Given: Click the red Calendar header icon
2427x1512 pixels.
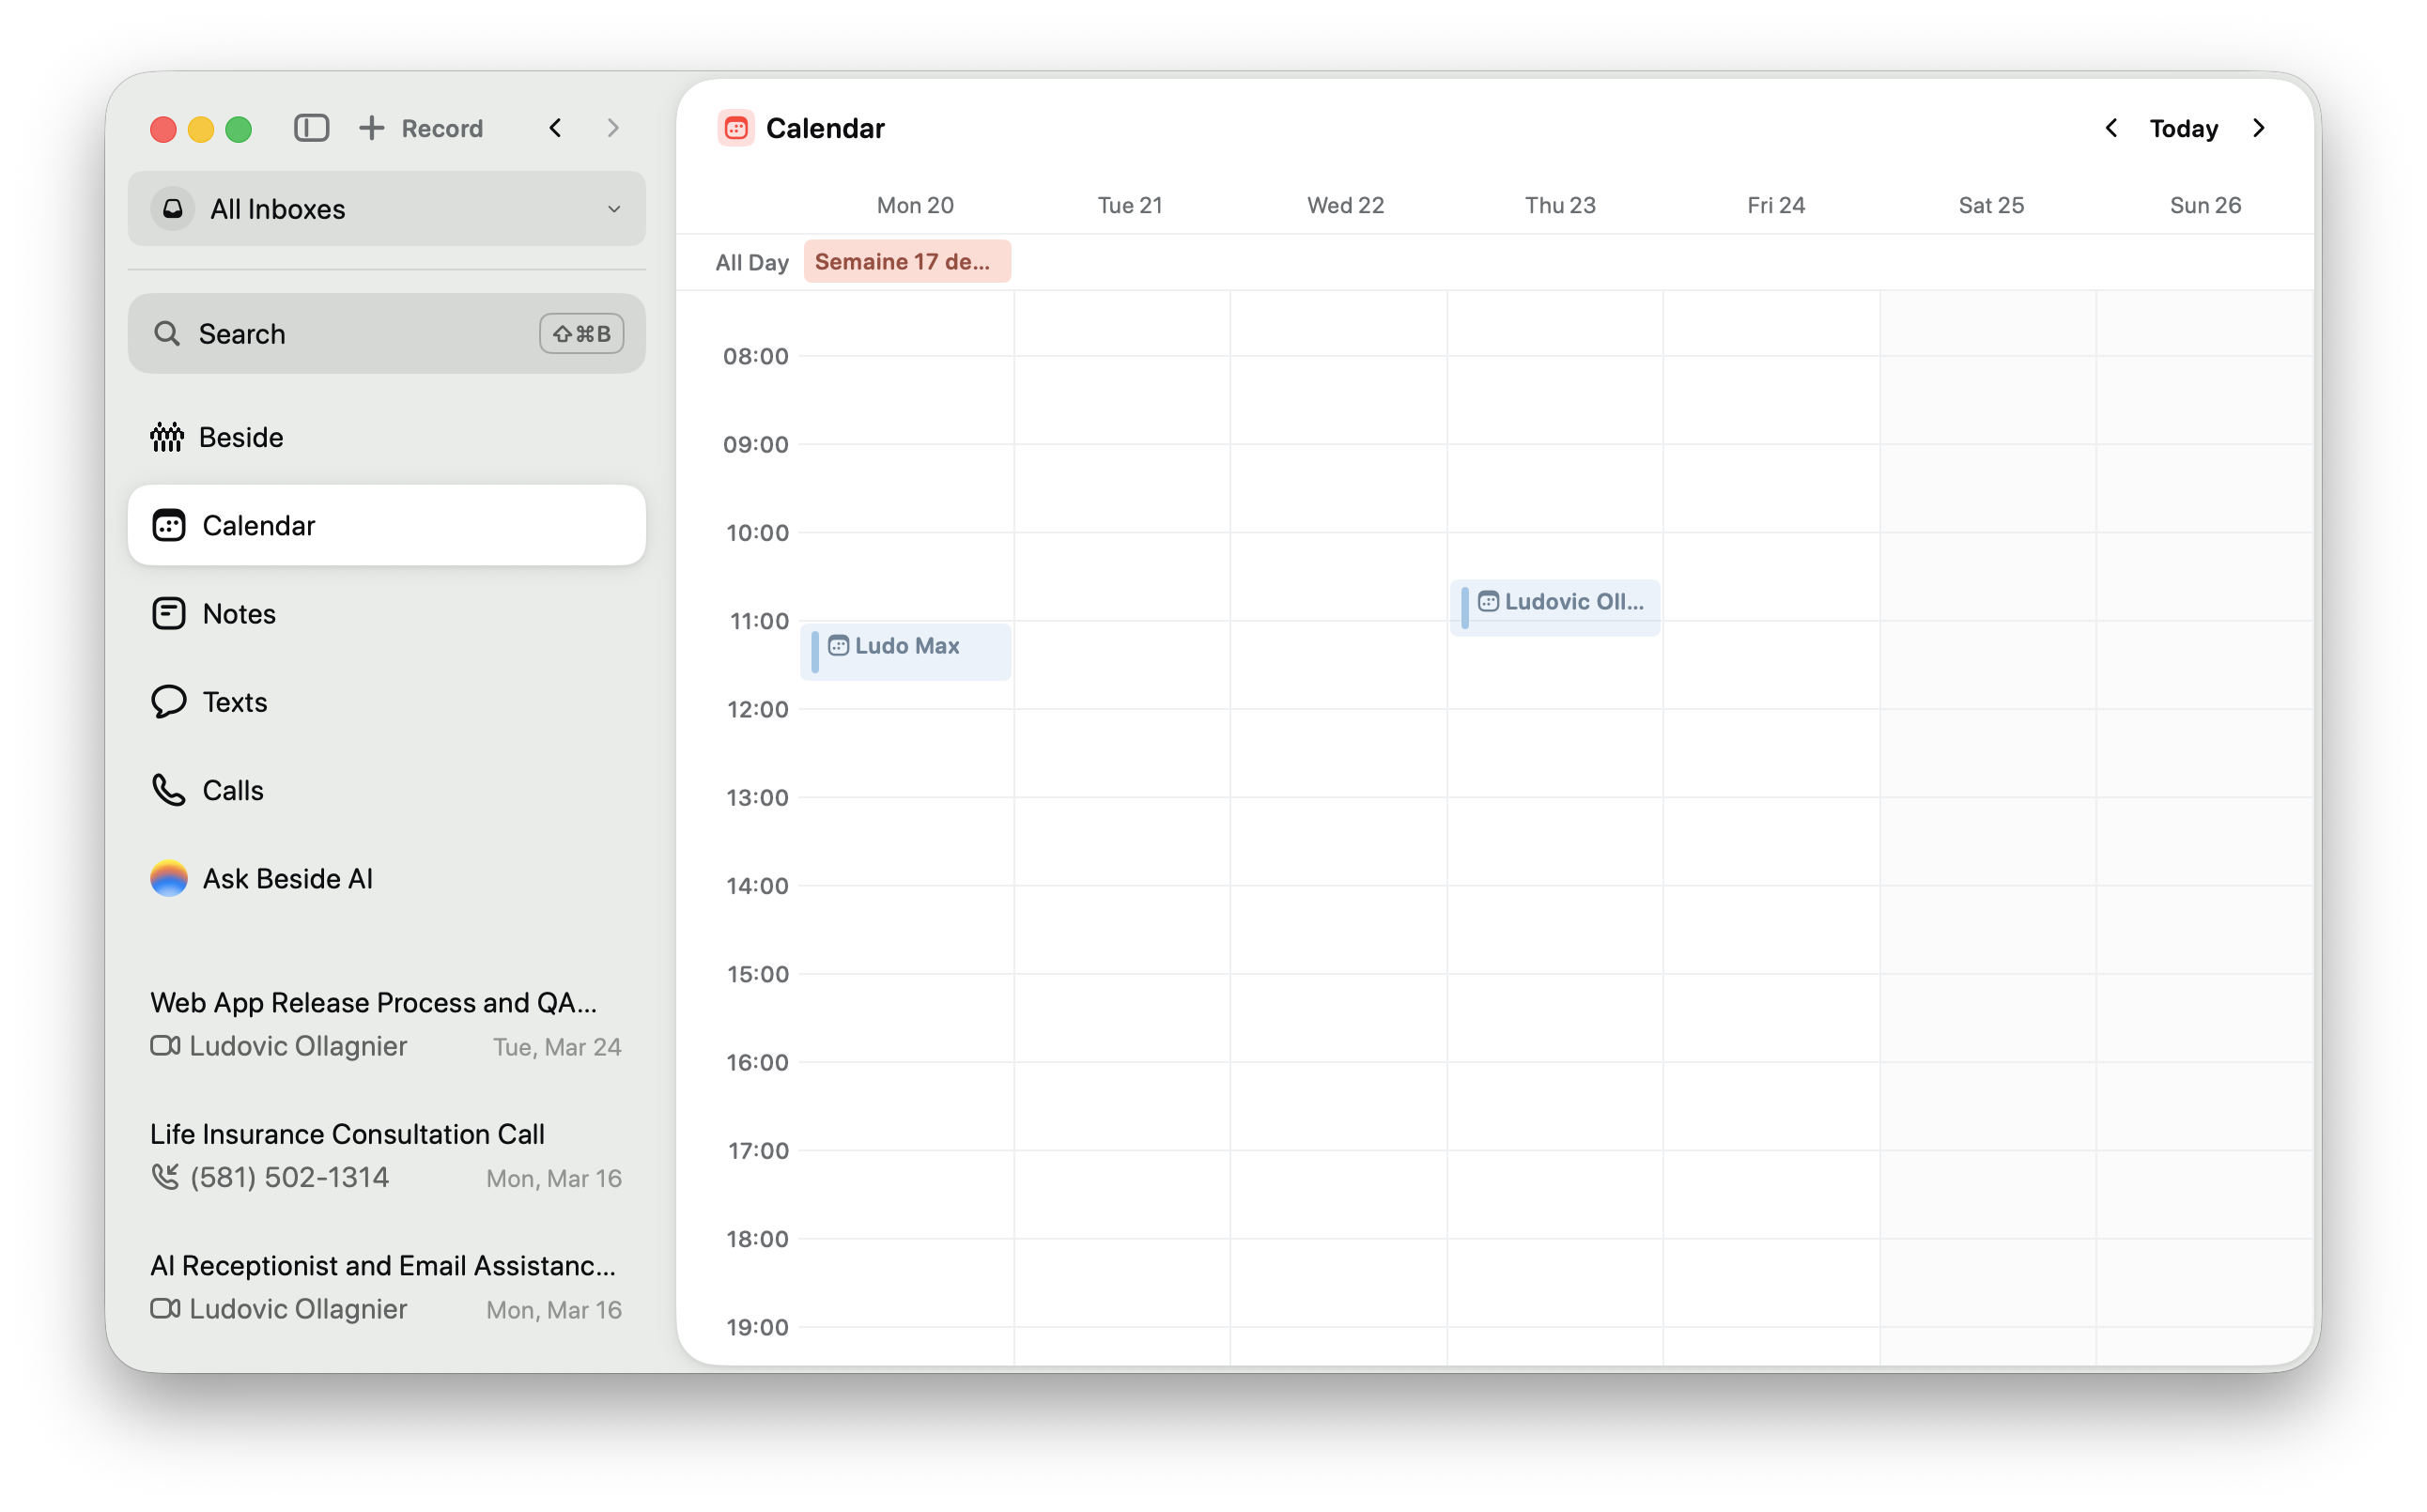Looking at the screenshot, I should coord(736,128).
